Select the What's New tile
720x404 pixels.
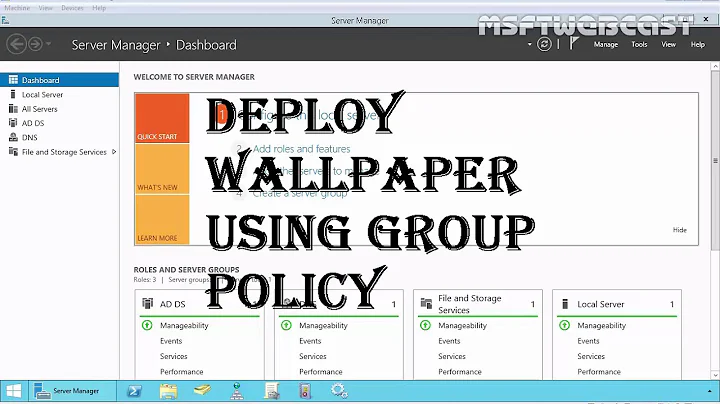click(161, 169)
